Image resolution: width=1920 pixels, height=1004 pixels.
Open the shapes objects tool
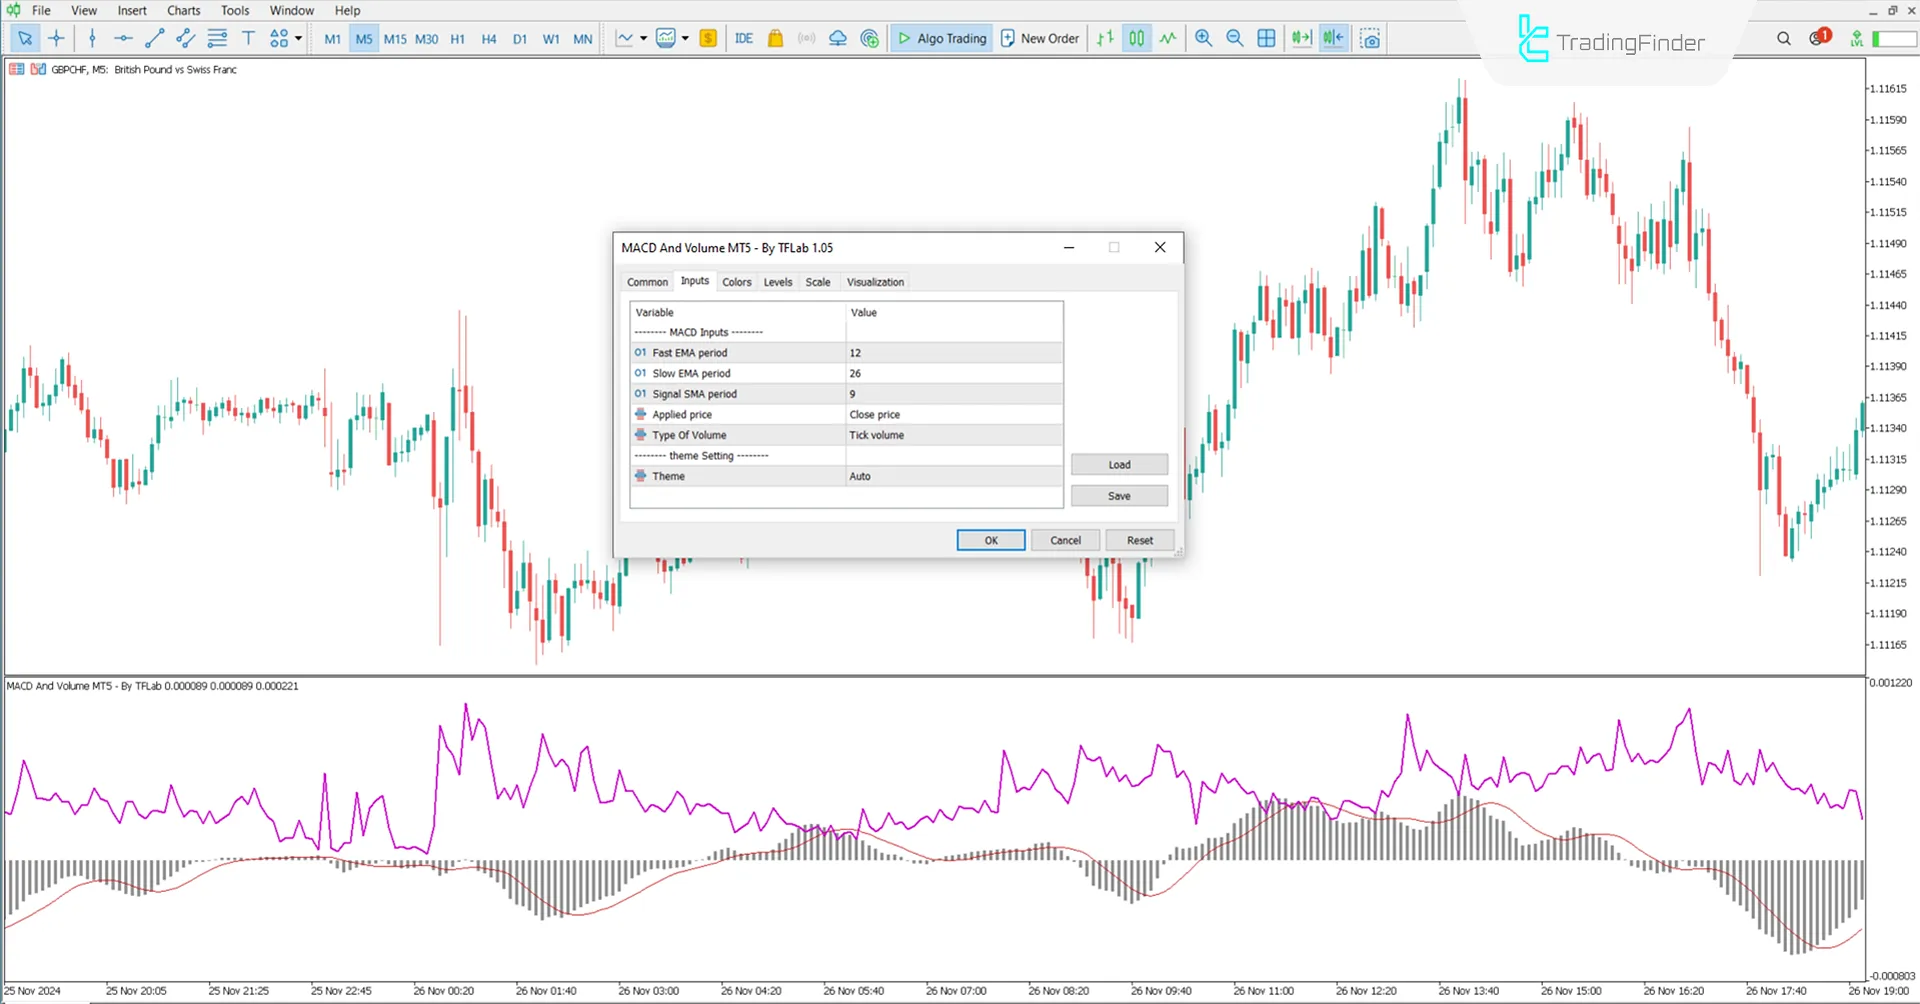click(x=279, y=38)
